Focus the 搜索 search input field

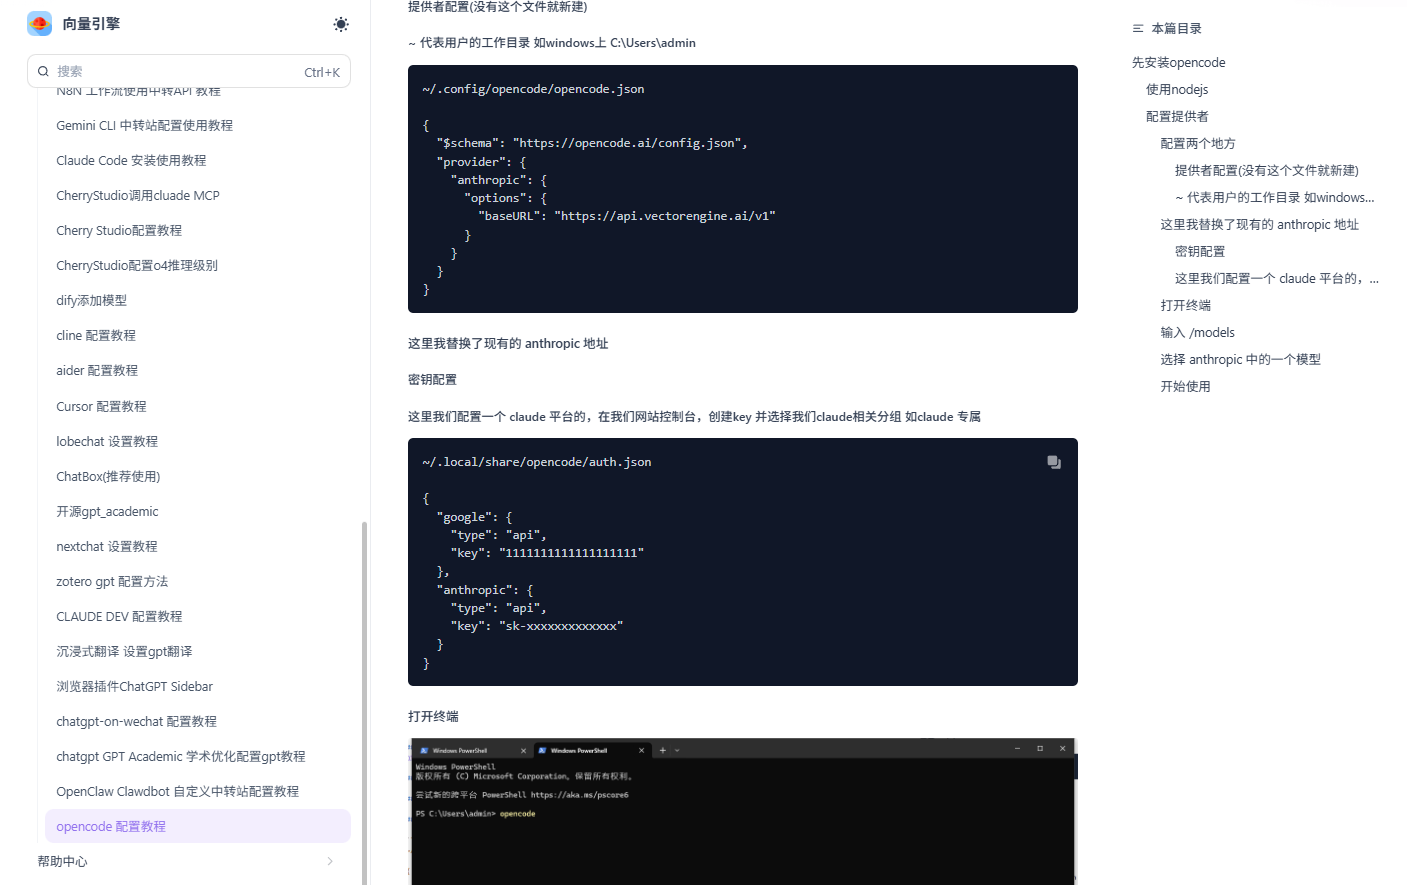point(189,71)
